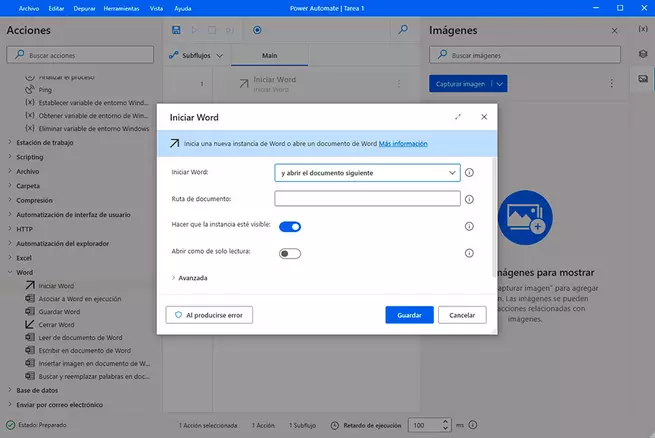Open the Variables pane via the {x} icon
The image size is (655, 438).
[x=643, y=29]
